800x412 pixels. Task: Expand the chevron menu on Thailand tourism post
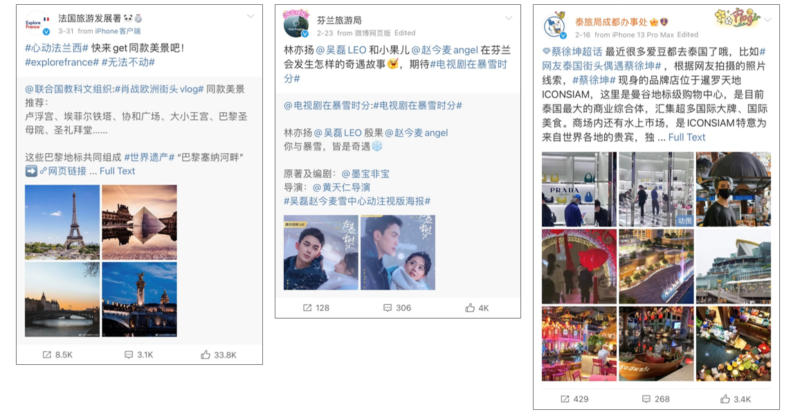click(768, 20)
